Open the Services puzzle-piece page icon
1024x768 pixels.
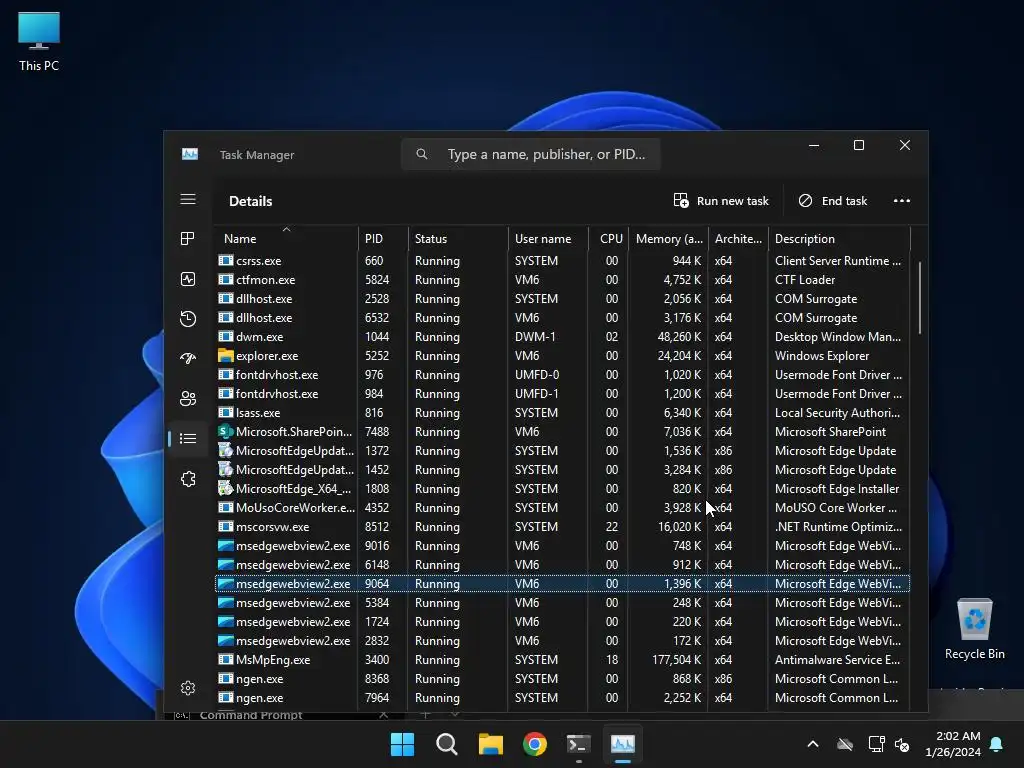[188, 479]
